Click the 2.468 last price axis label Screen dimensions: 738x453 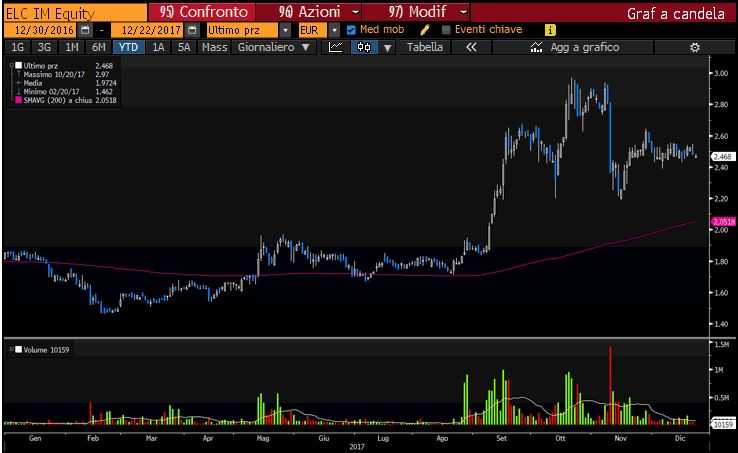[x=723, y=156]
